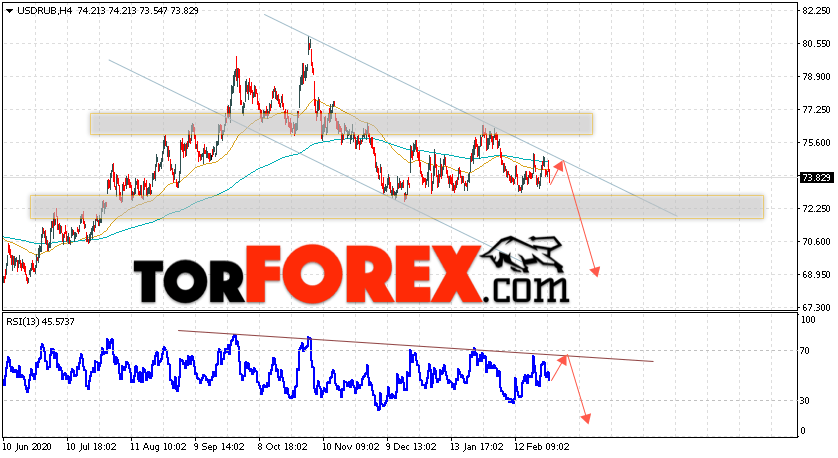Select price axis label 72.250
Viewport: 838px width, 458px height.
[817, 208]
